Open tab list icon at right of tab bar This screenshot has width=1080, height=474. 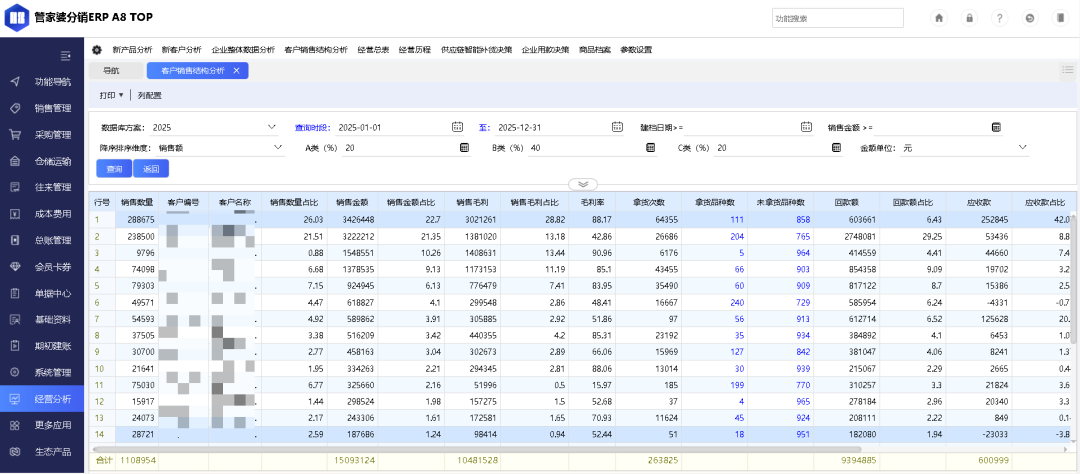pyautogui.click(x=1068, y=70)
